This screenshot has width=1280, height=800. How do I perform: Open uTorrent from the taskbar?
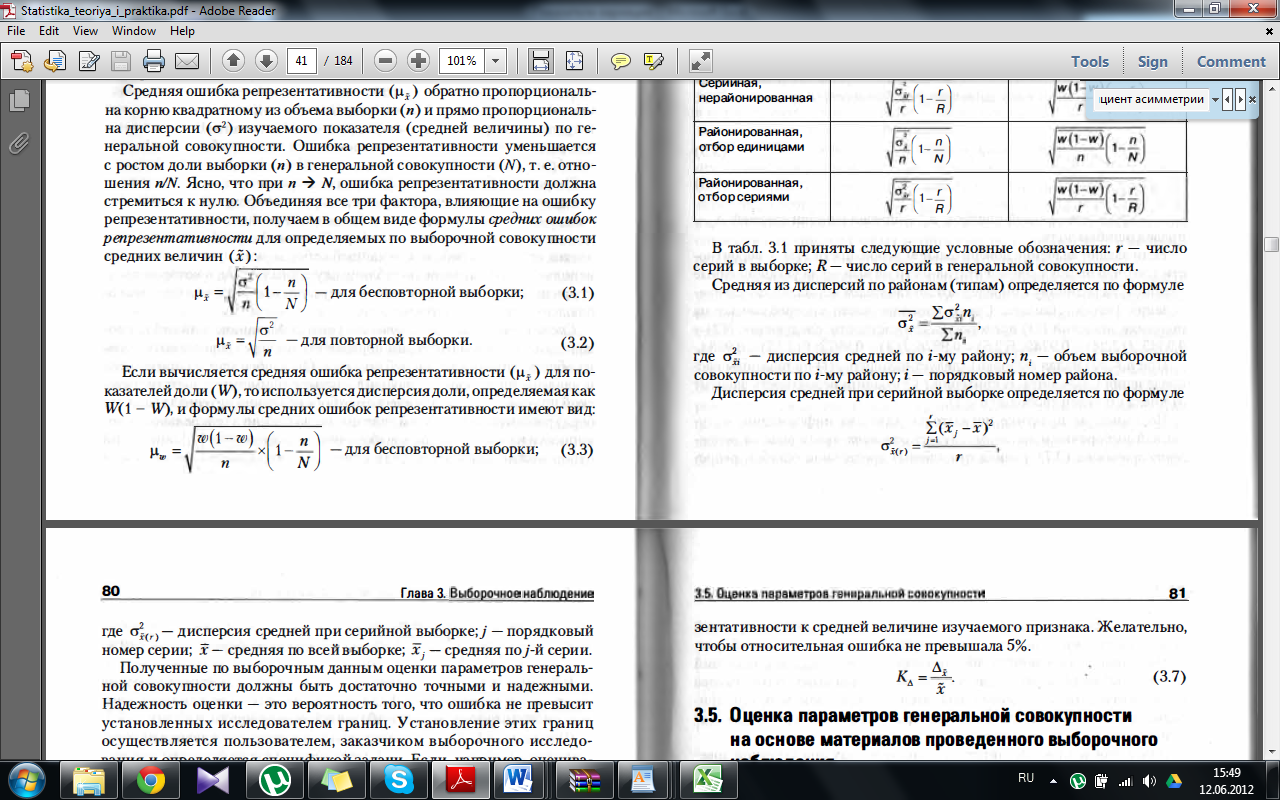point(274,779)
